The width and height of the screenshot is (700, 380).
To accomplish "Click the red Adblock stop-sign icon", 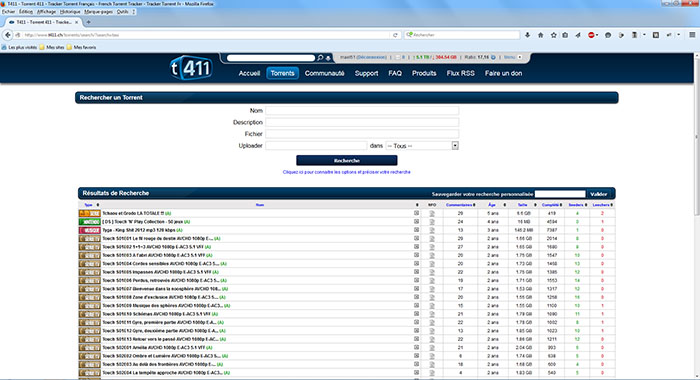I will click(591, 35).
